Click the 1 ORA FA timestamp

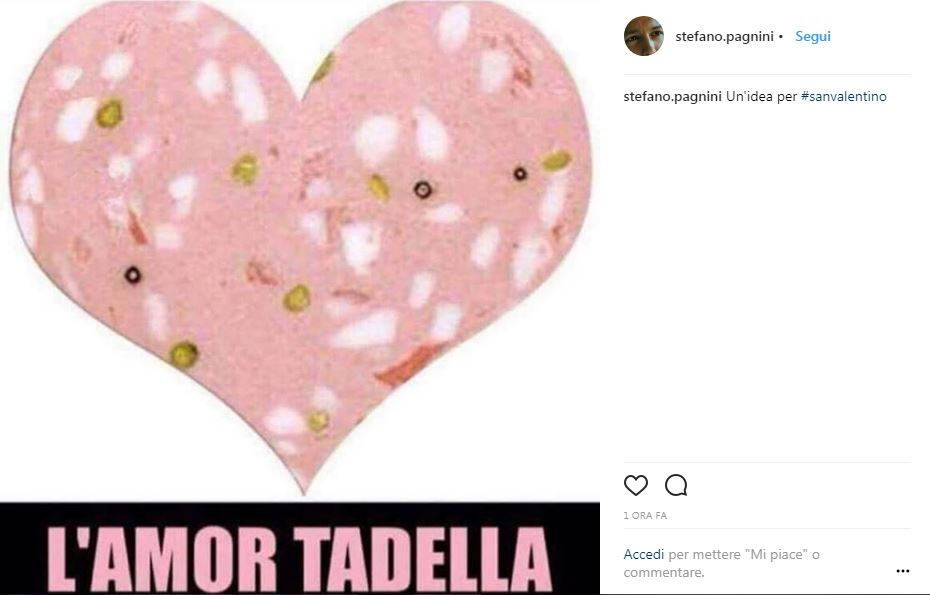coord(645,516)
